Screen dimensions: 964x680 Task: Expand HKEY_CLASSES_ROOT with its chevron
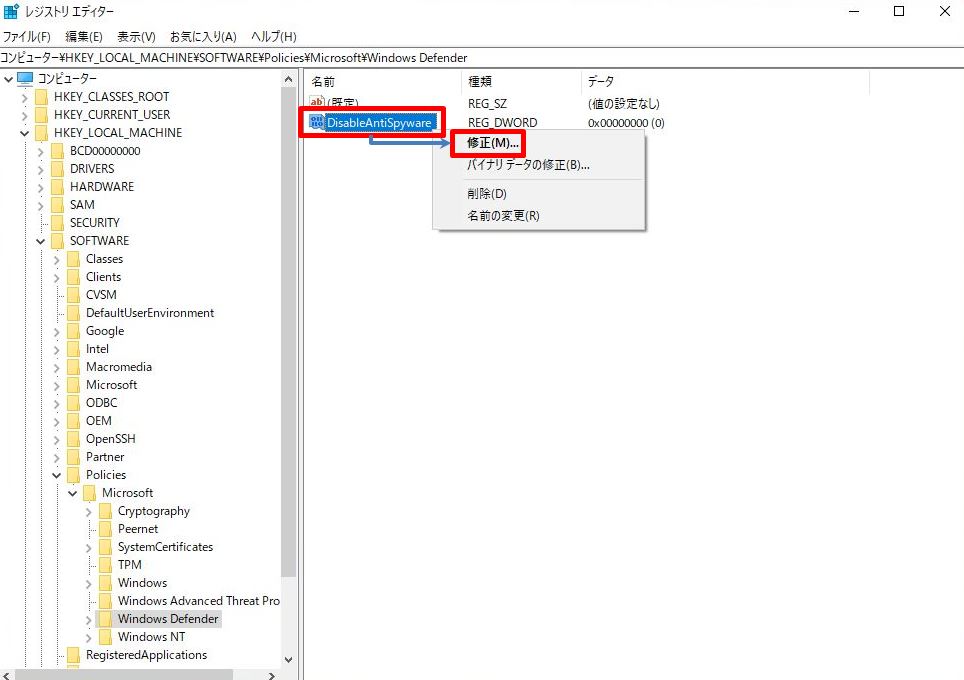(x=25, y=97)
